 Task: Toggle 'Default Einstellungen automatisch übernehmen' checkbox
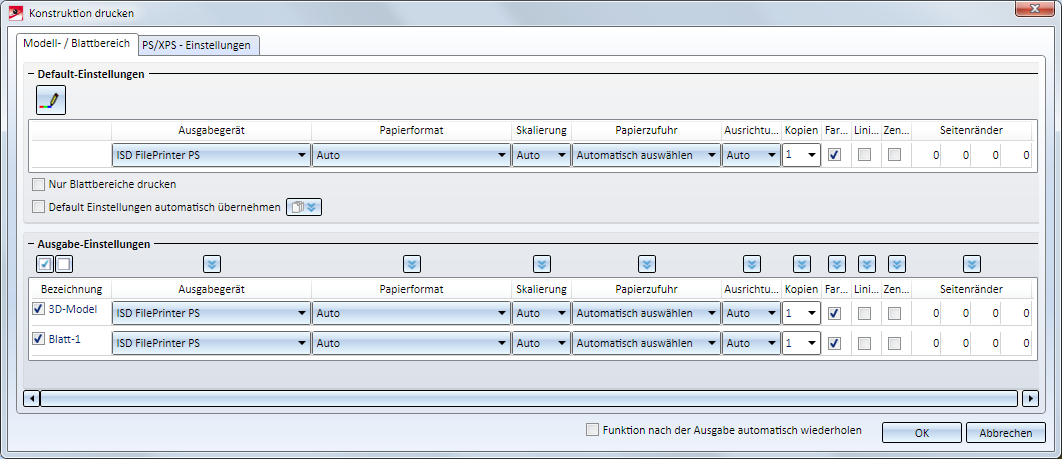click(39, 207)
